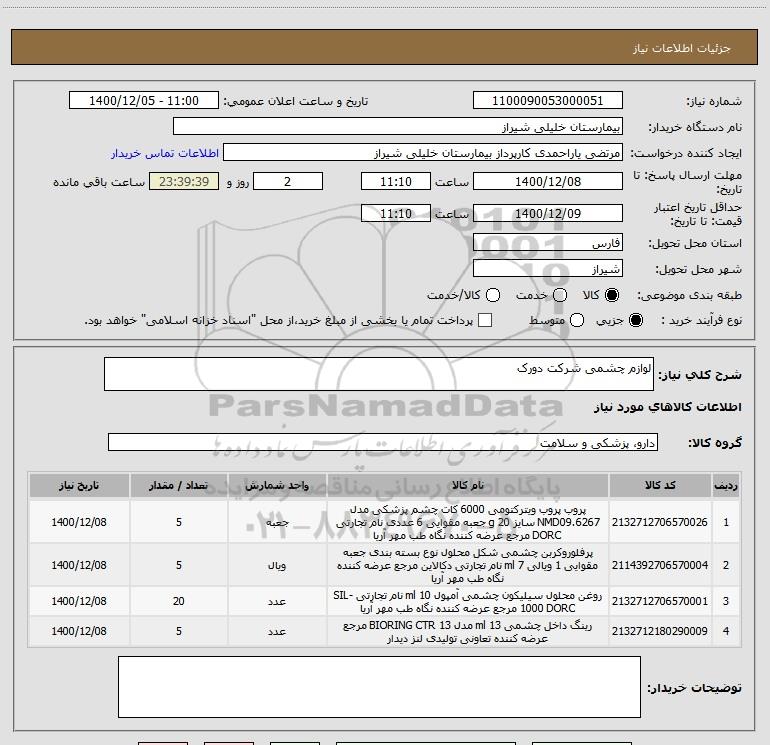Screen dimensions: 770x745
Task: Click the quantity 20 in row 3
Action: click(179, 601)
